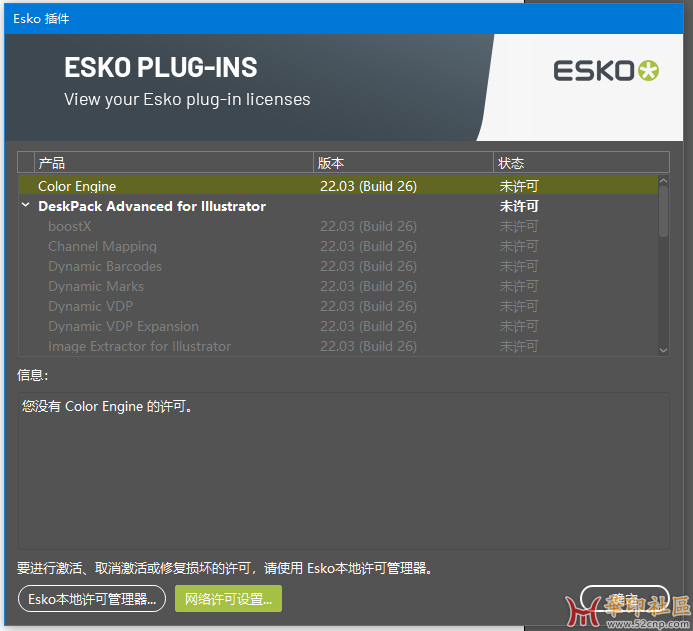Click the ESKO logo in the banner

(x=605, y=71)
